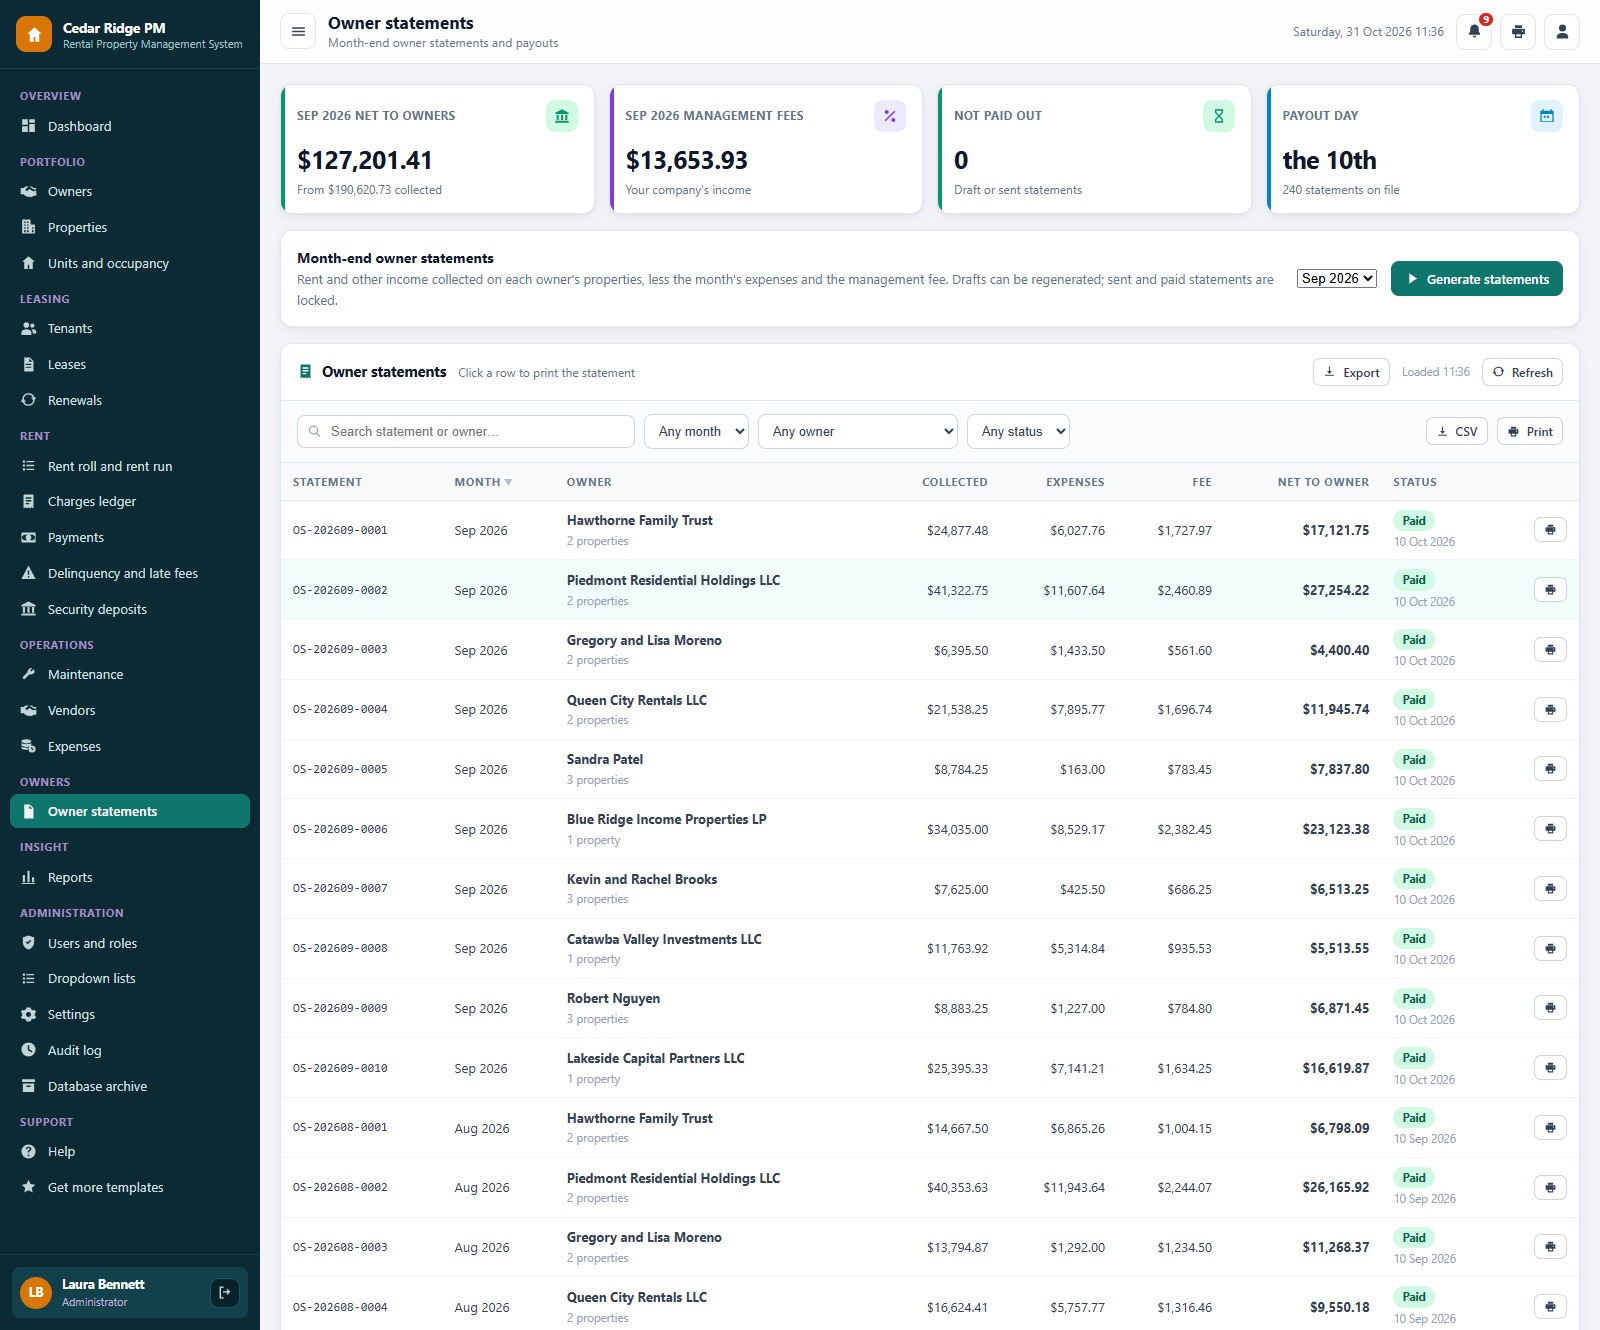Go to Owners in the sidebar

pyautogui.click(x=130, y=191)
